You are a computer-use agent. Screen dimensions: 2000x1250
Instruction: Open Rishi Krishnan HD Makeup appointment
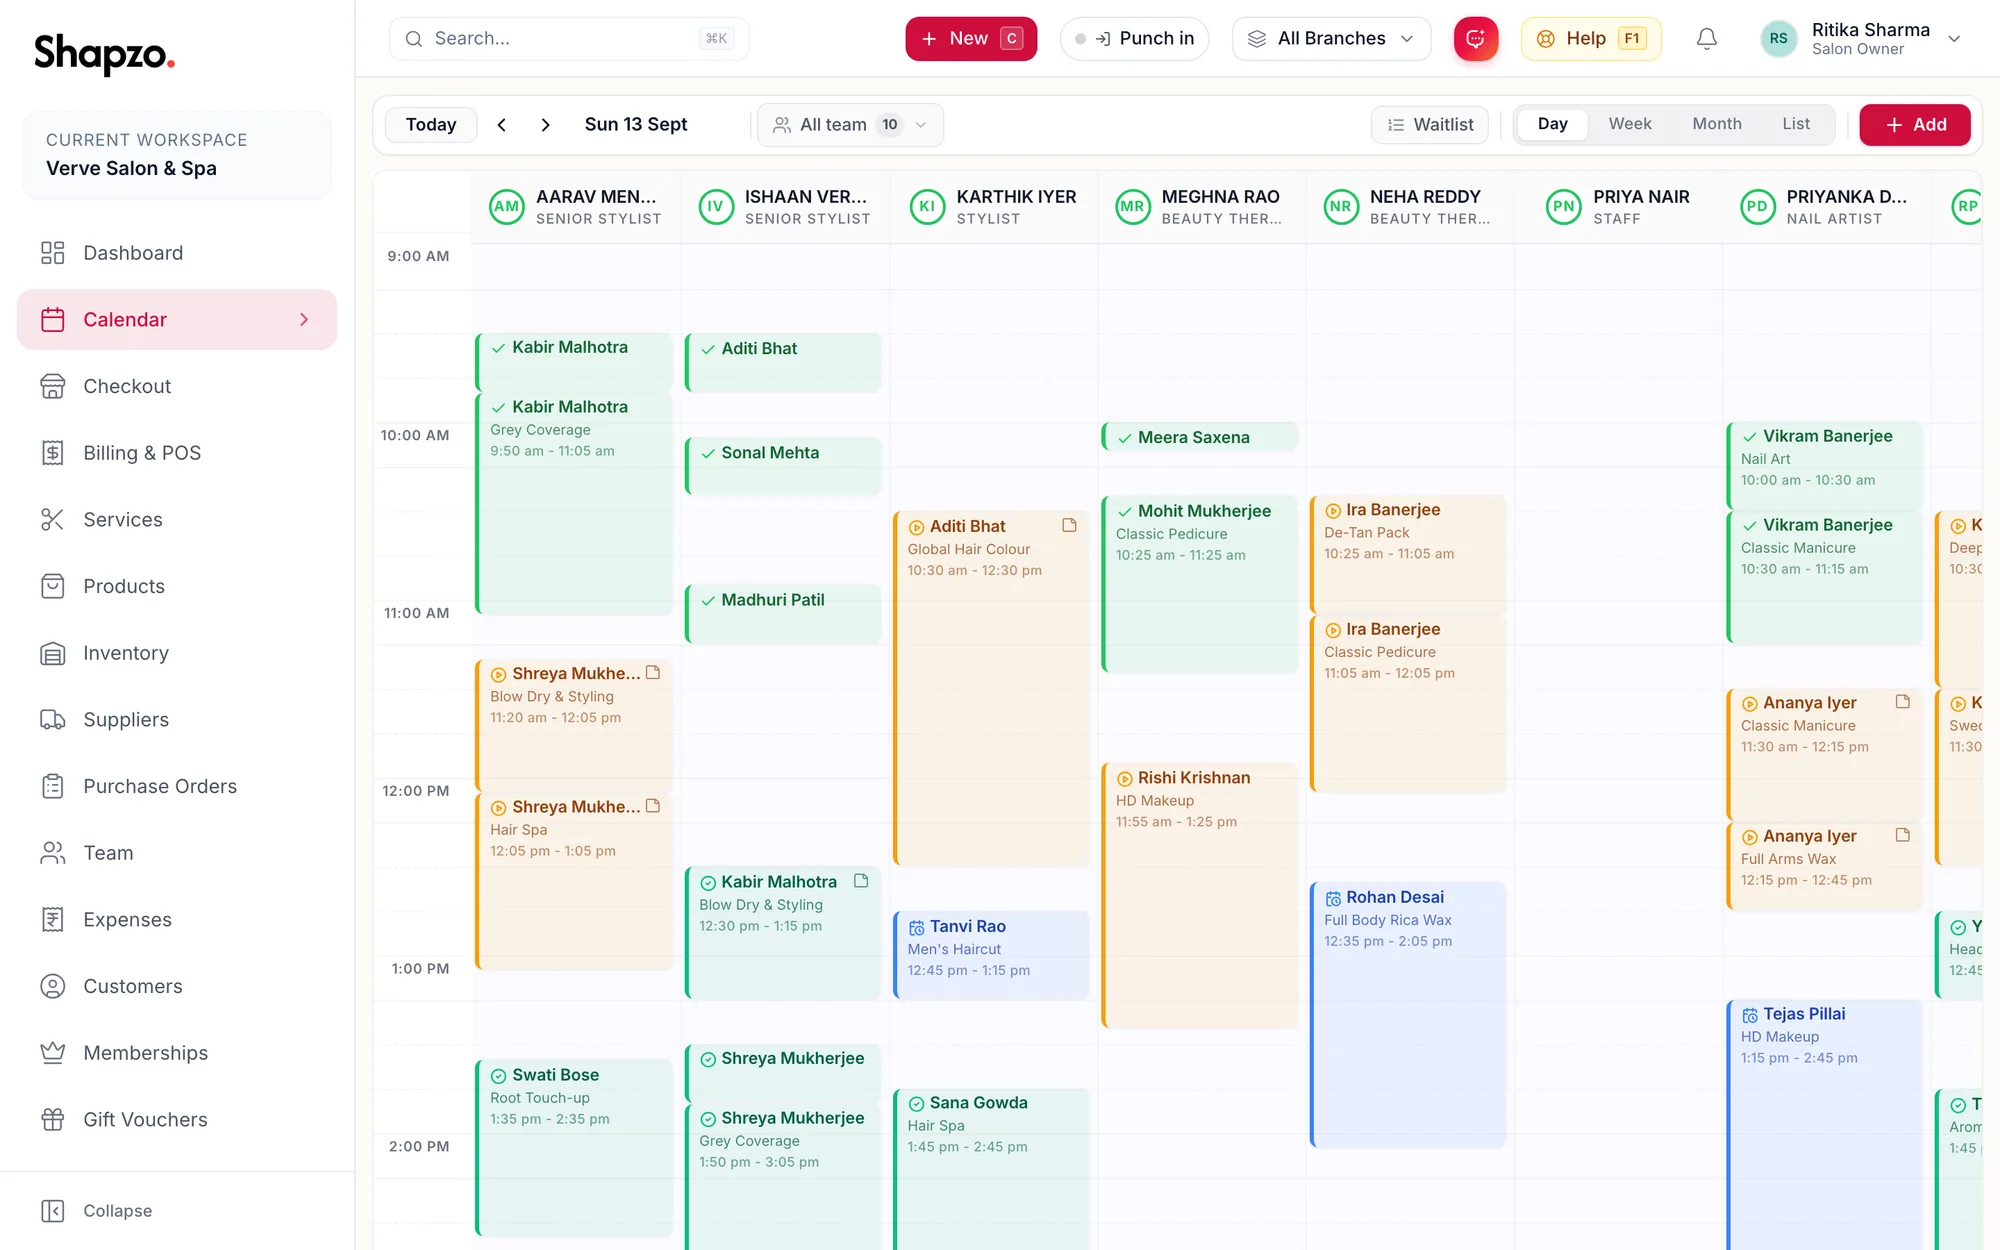click(x=1199, y=895)
